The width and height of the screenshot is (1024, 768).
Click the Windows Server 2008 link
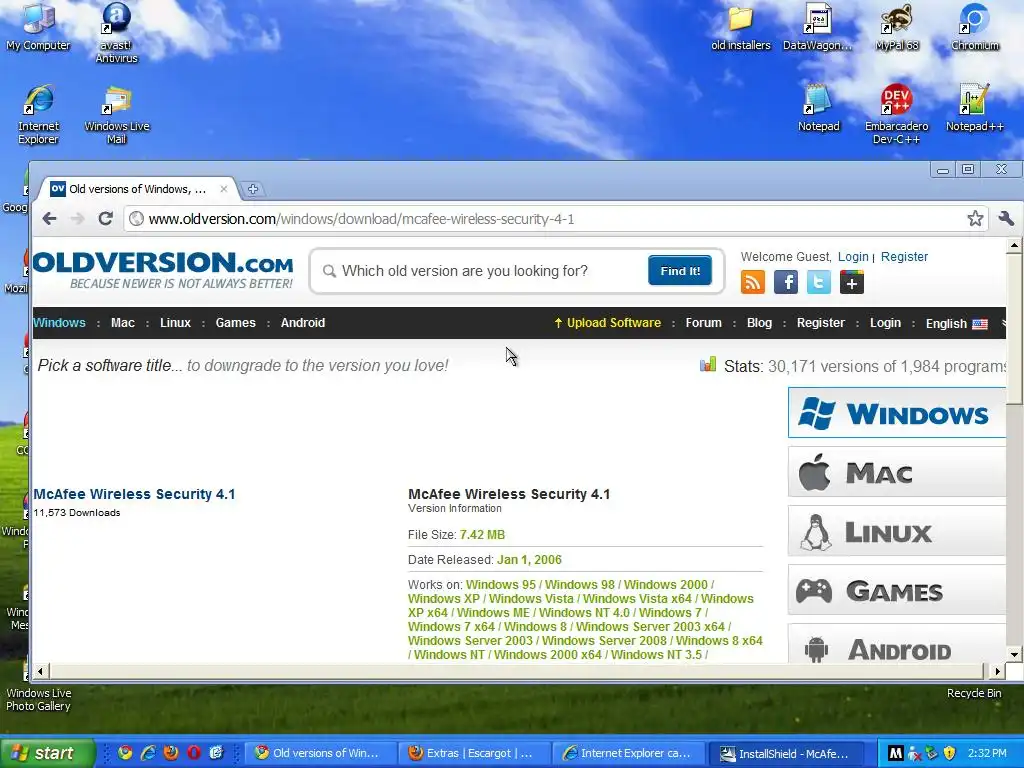[x=604, y=641]
